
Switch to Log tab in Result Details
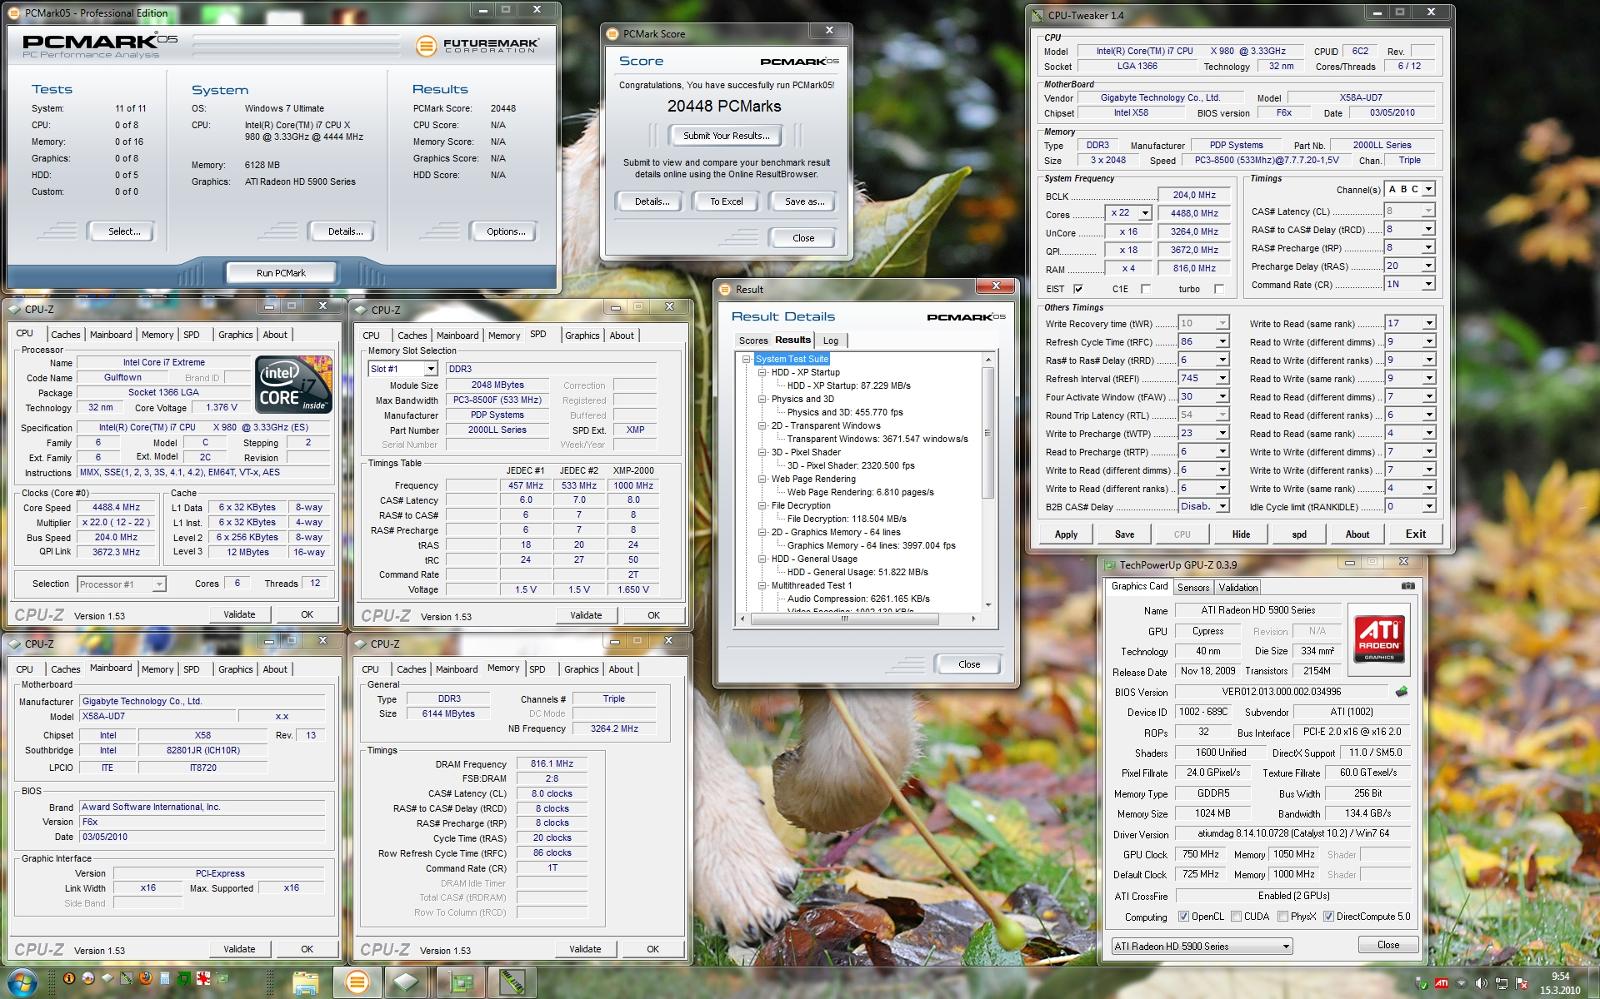(x=830, y=341)
